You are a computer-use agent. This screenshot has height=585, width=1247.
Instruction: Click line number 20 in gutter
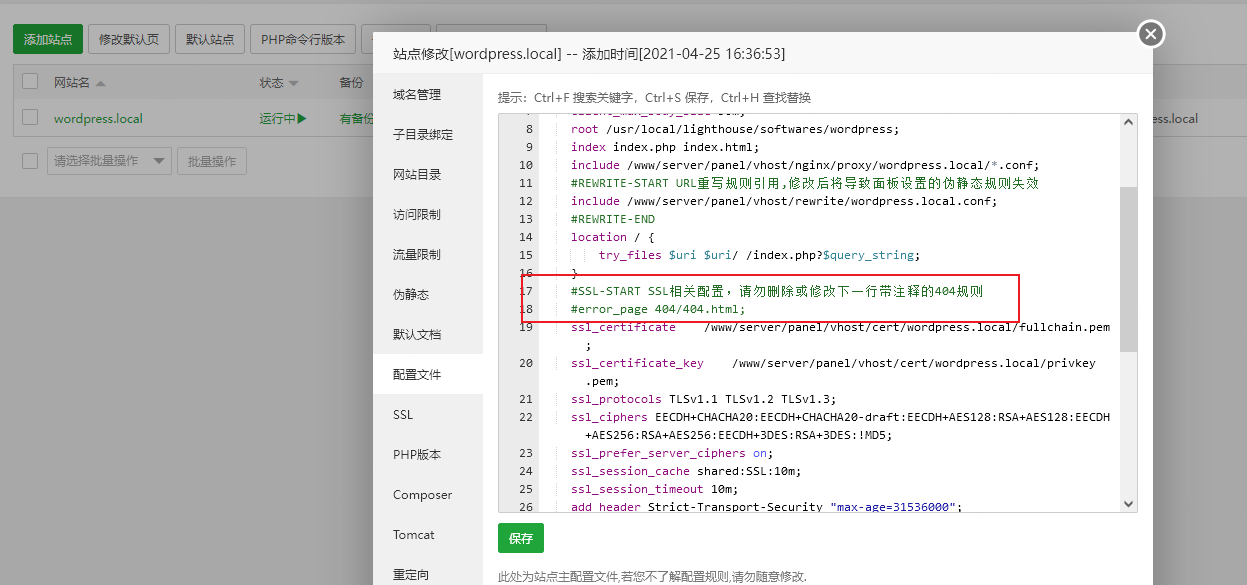[x=526, y=363]
